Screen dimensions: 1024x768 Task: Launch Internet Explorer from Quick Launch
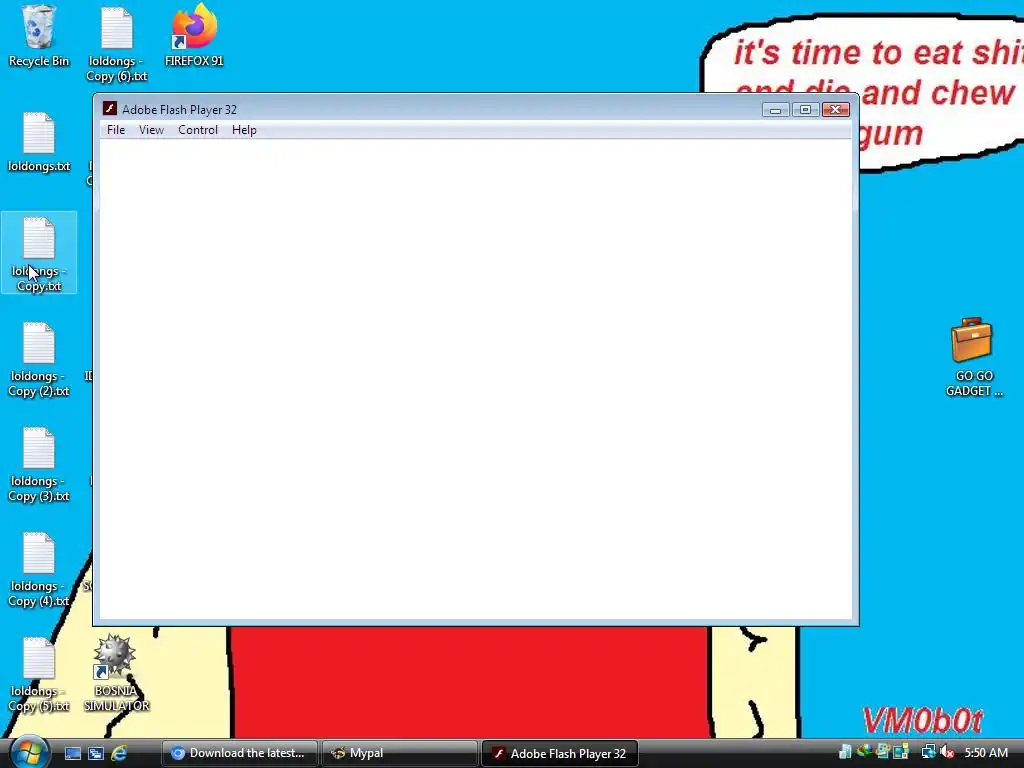coord(119,753)
